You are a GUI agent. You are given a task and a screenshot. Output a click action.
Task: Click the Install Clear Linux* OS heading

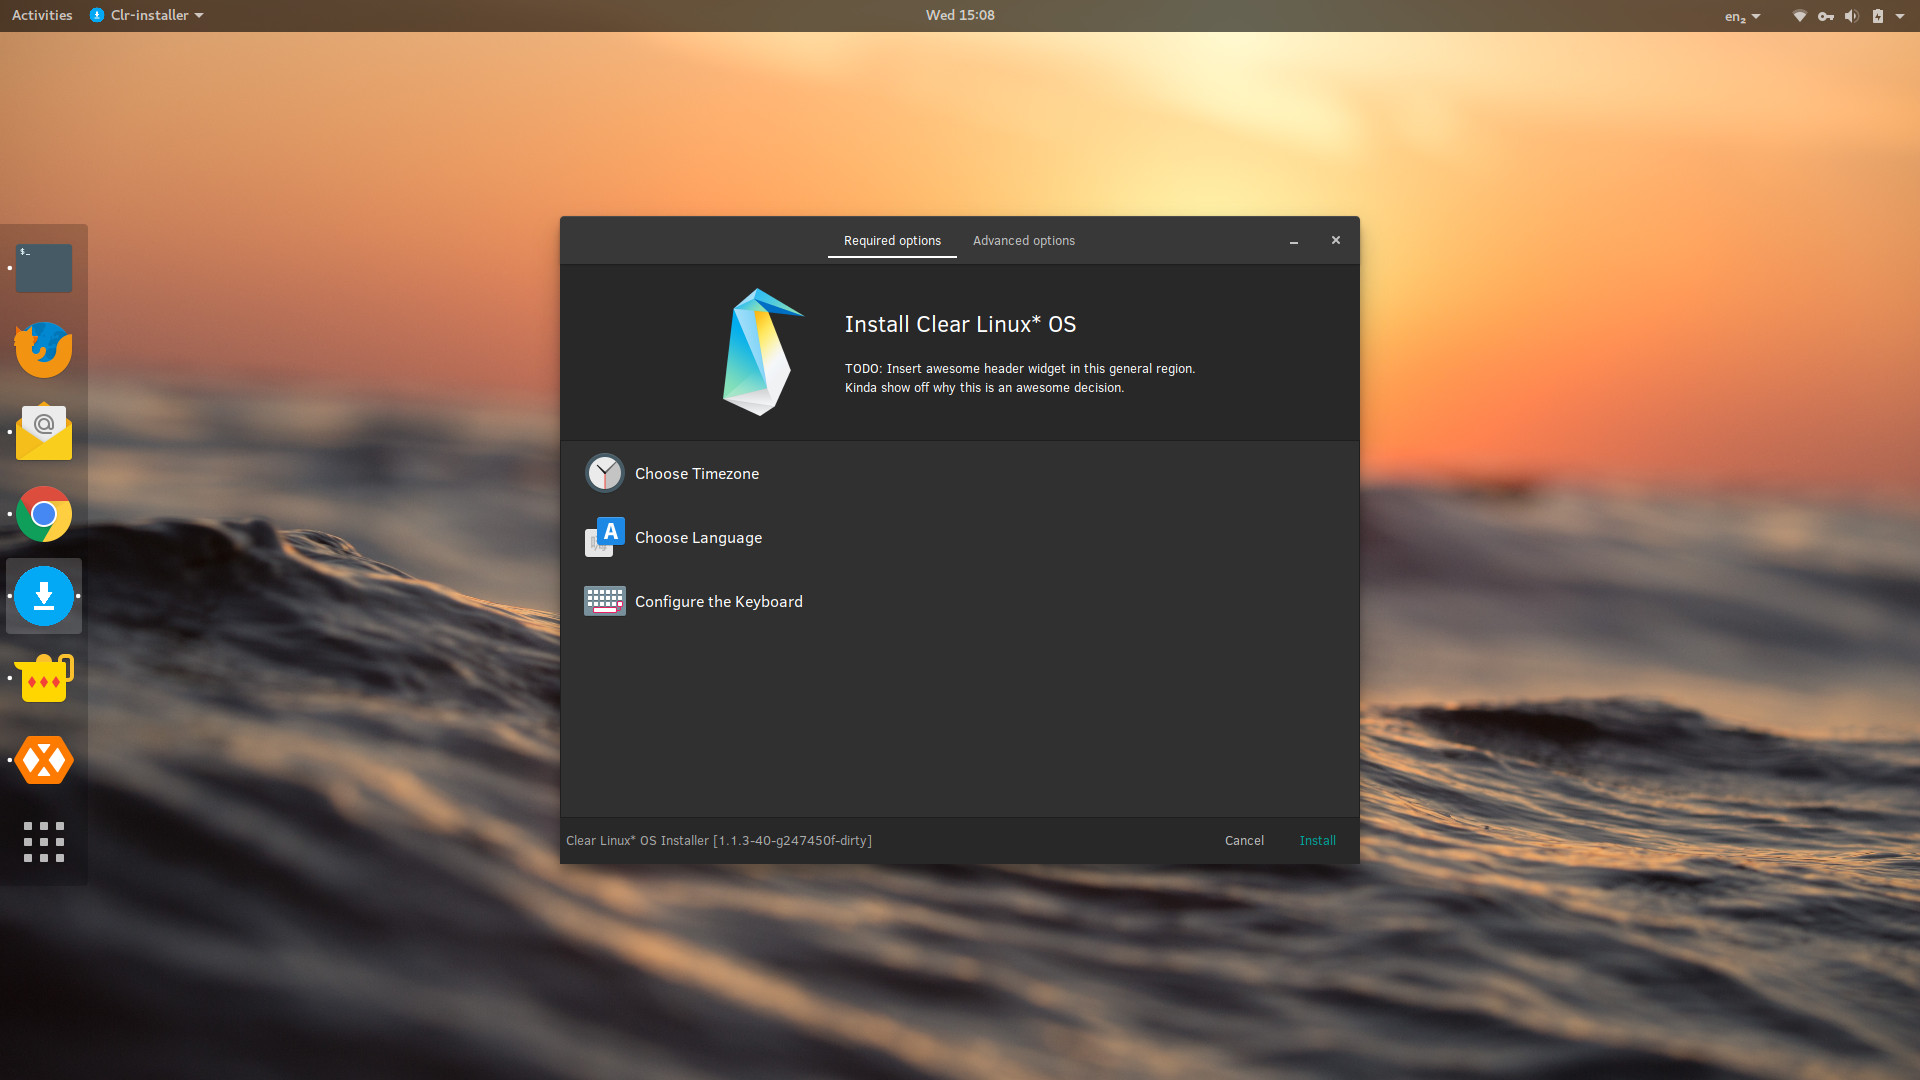point(960,324)
